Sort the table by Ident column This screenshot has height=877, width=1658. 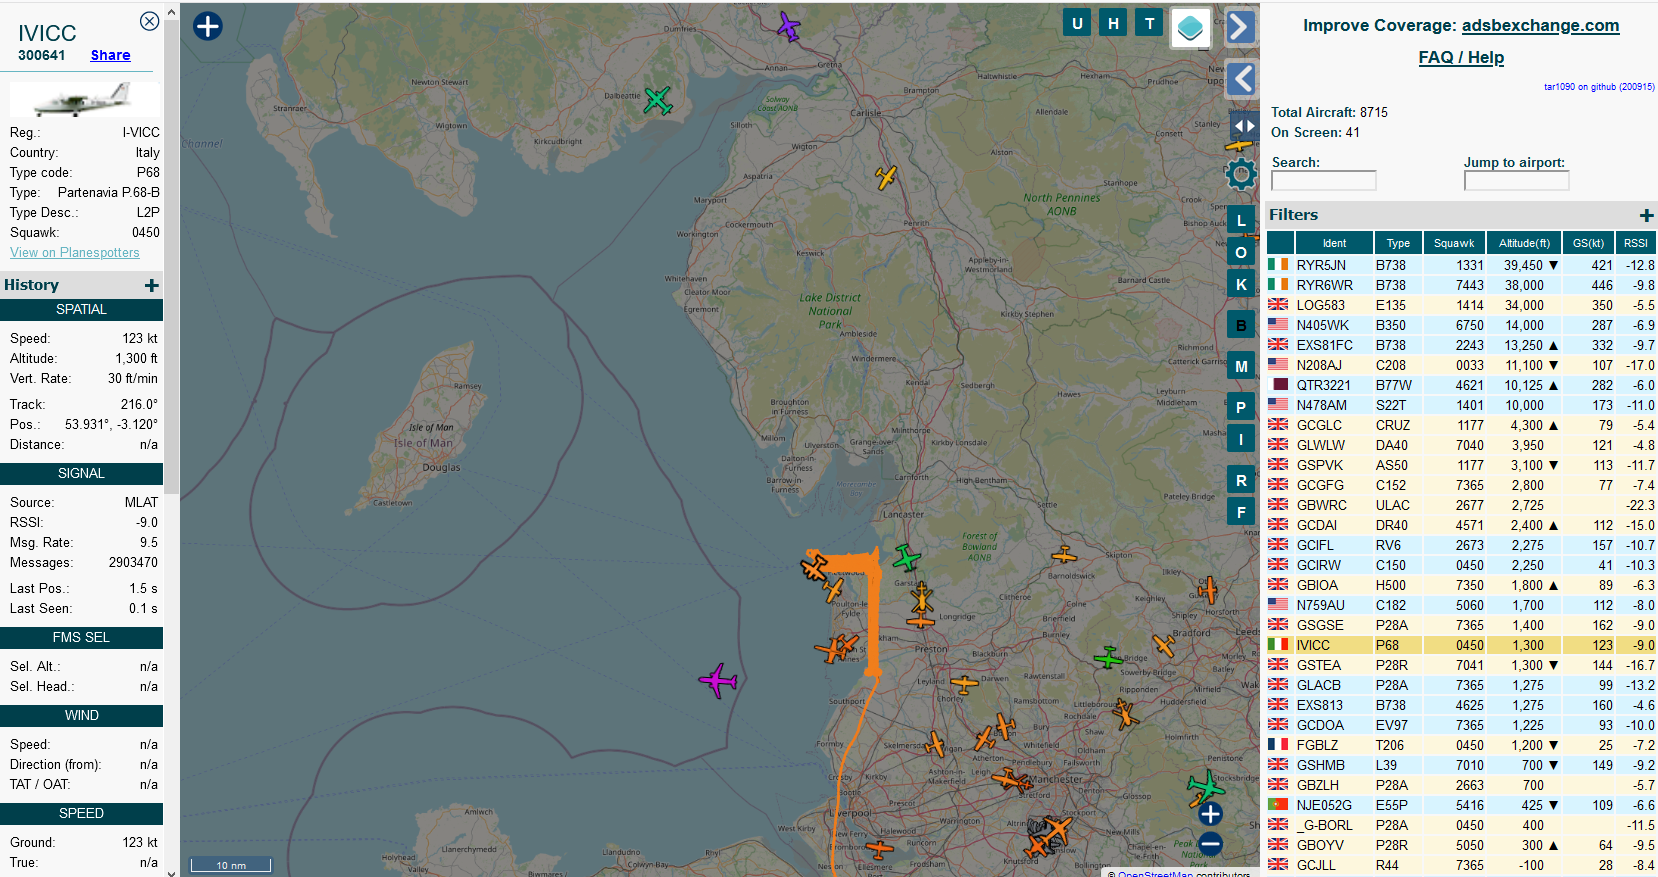[1334, 243]
